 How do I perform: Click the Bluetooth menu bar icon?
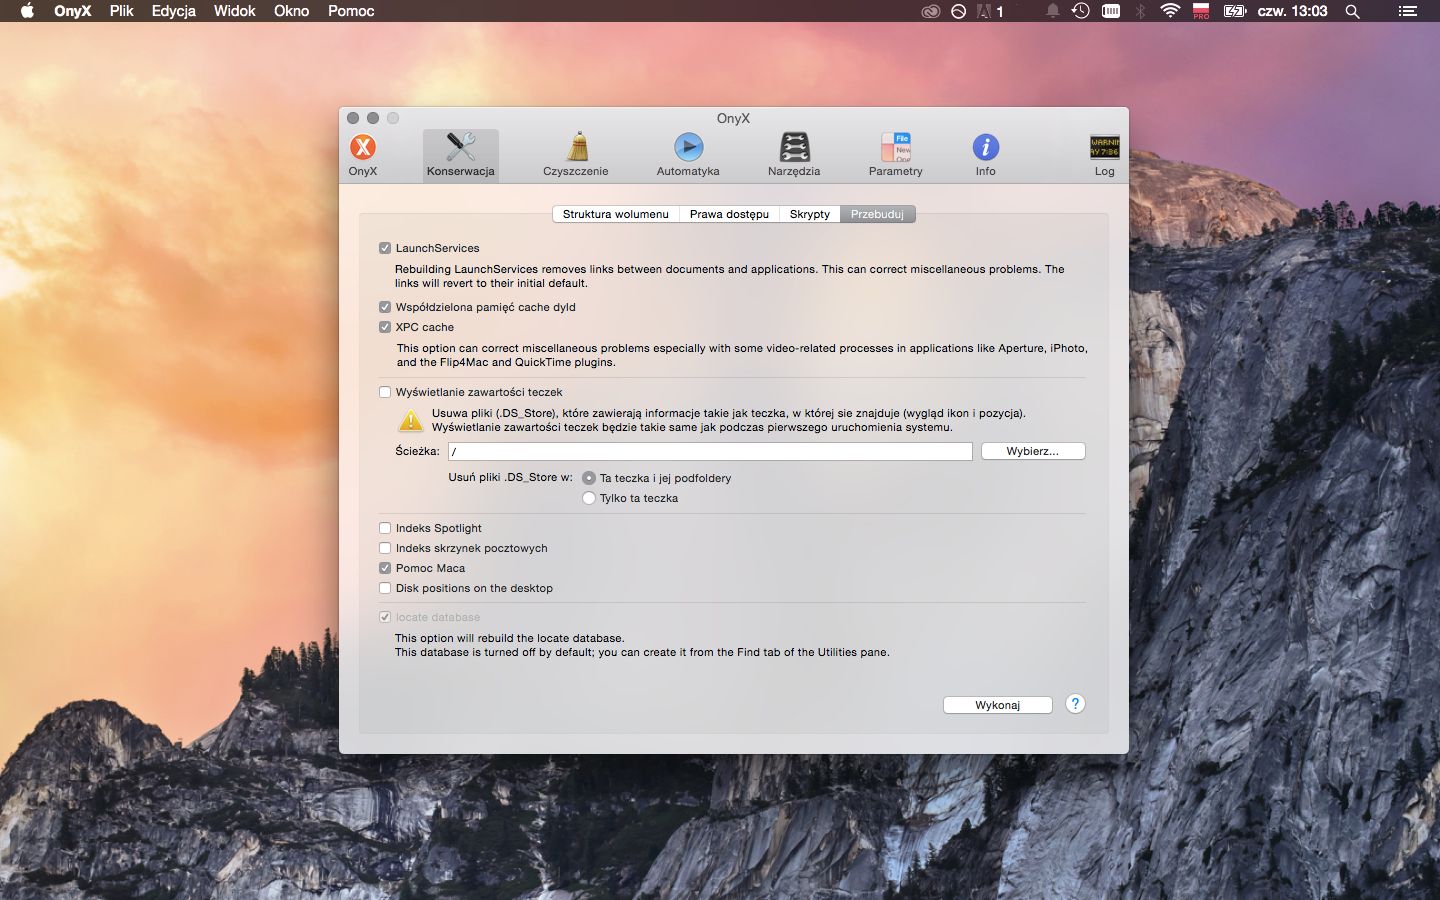1140,11
